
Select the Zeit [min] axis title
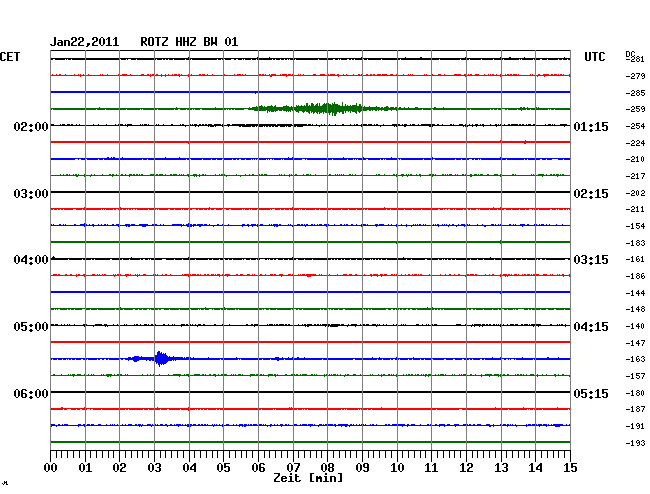coord(308,478)
